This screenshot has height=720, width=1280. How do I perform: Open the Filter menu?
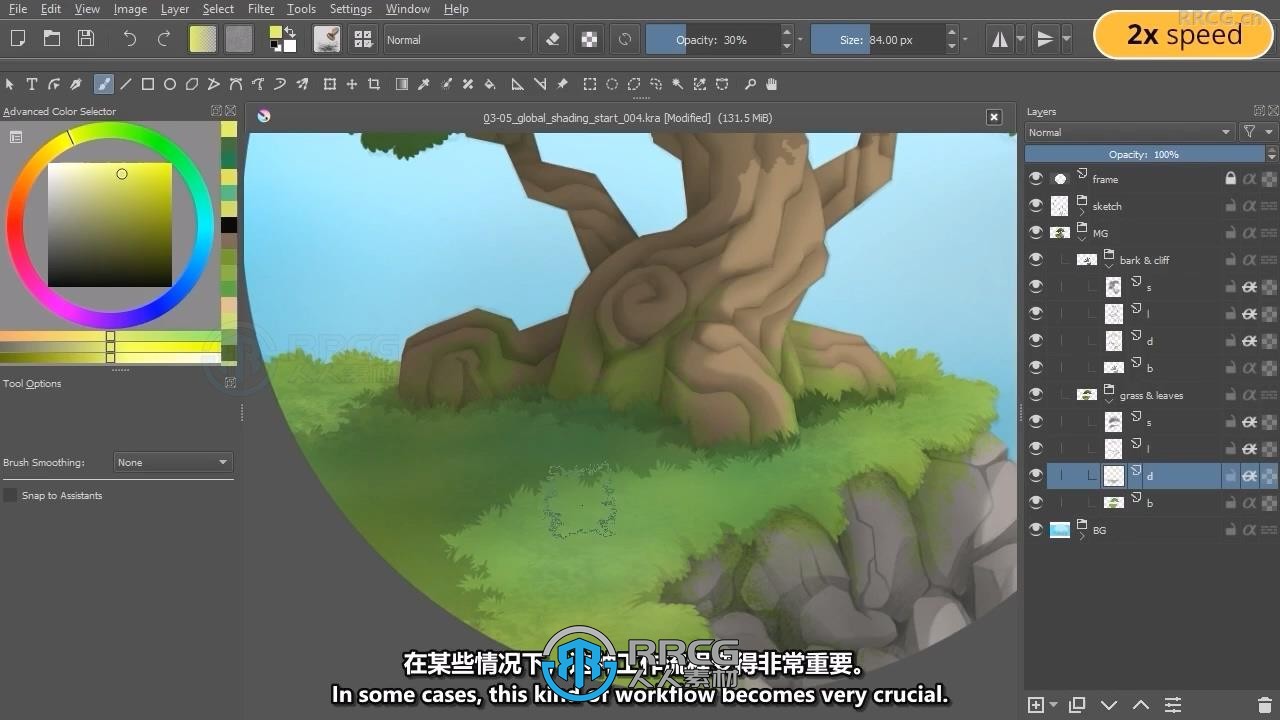(x=261, y=9)
